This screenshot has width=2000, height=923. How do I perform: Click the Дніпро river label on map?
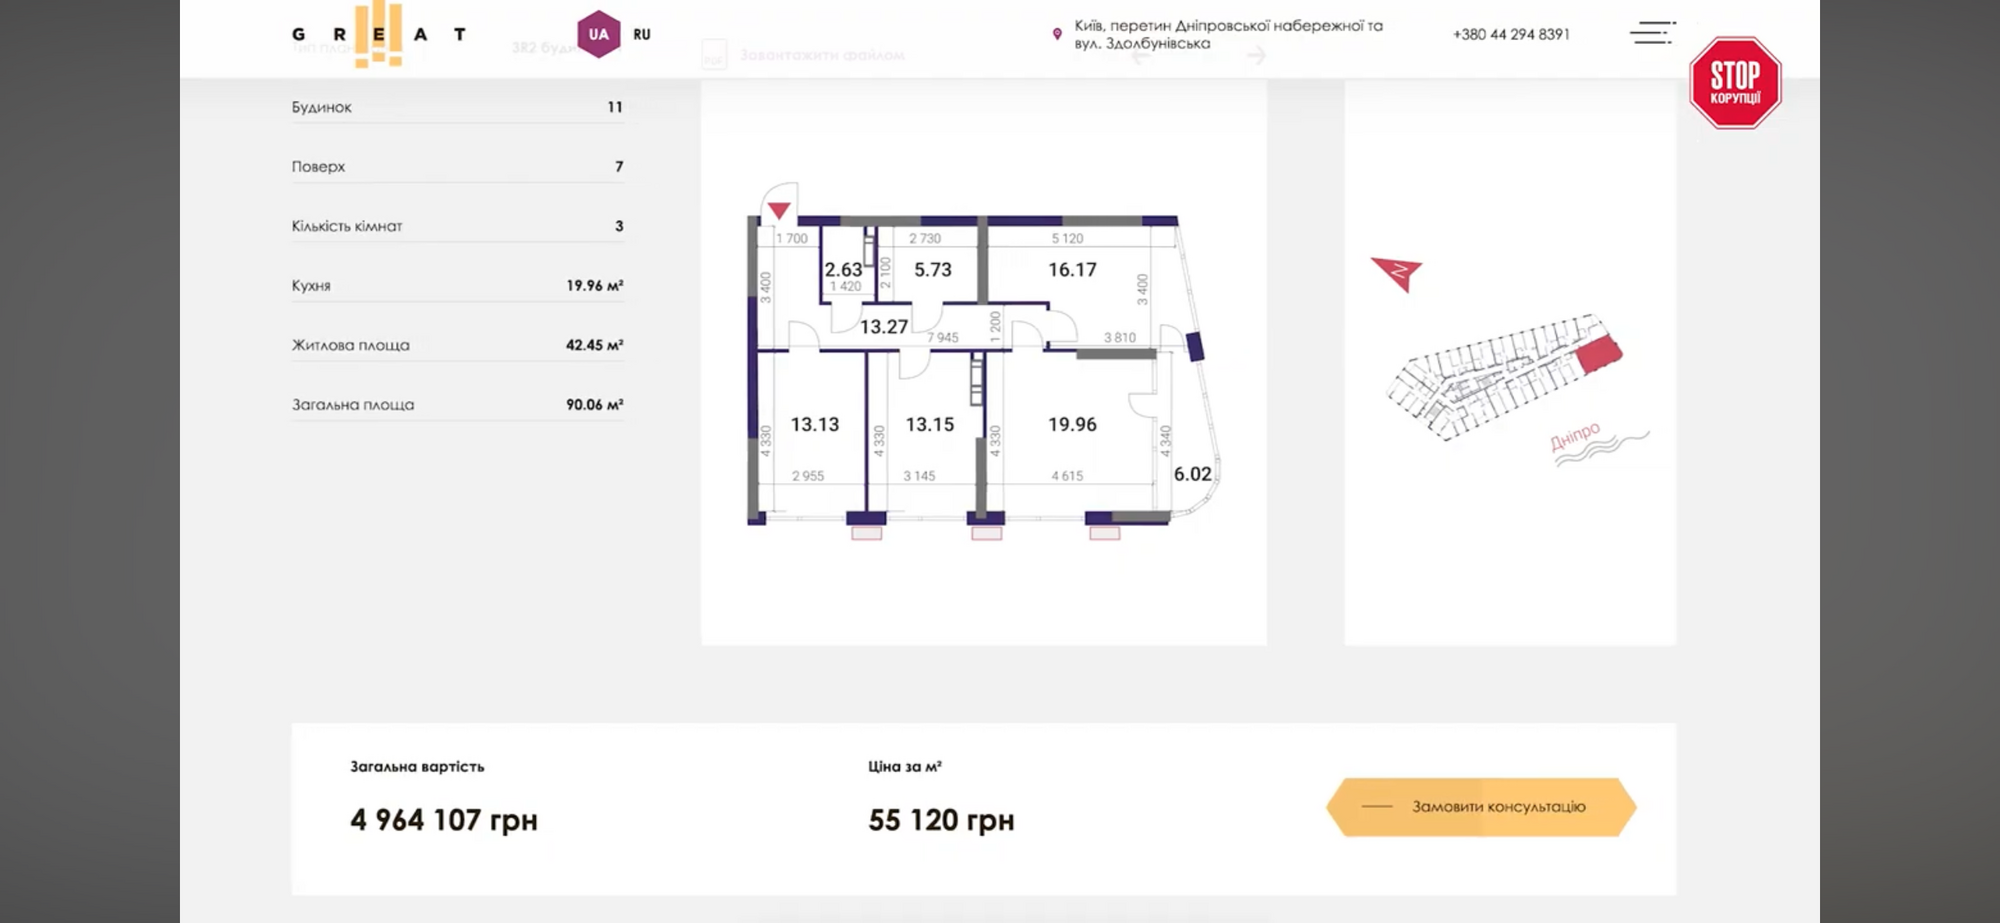tap(1575, 436)
